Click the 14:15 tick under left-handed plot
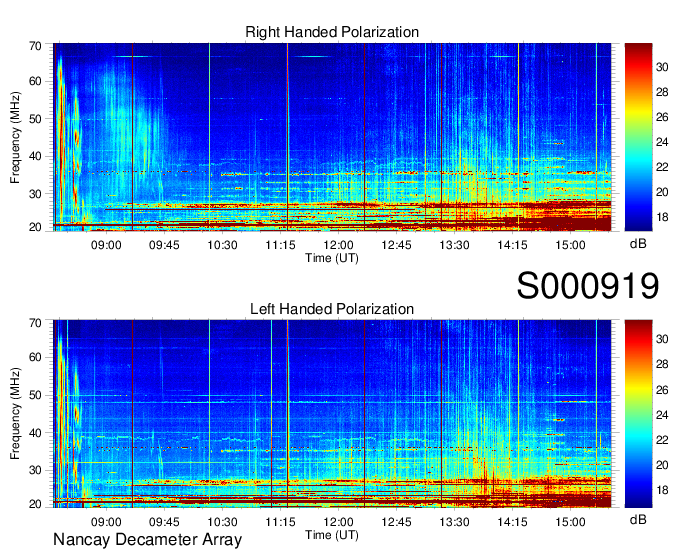This screenshot has height=552, width=680. click(513, 522)
